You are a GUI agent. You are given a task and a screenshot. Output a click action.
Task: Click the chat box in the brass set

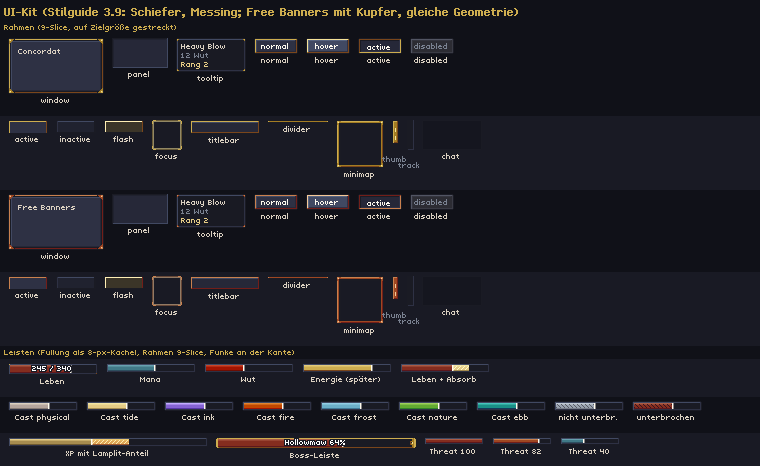pos(452,135)
